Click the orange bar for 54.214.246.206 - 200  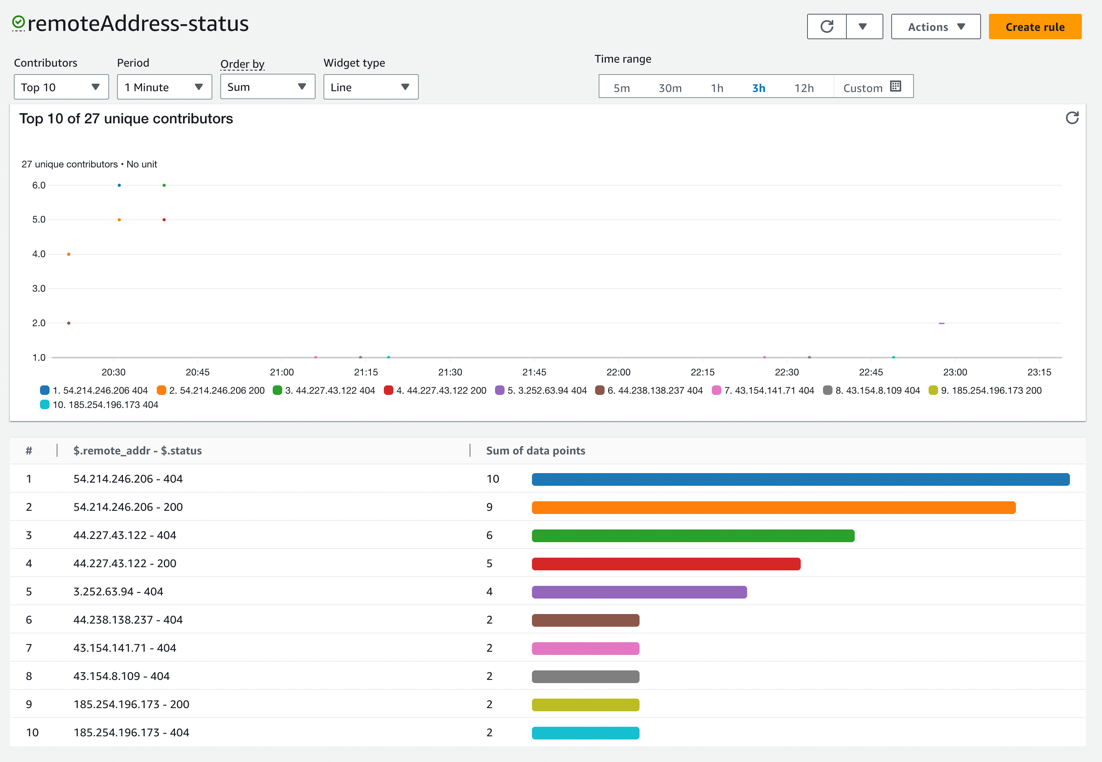[x=775, y=507]
